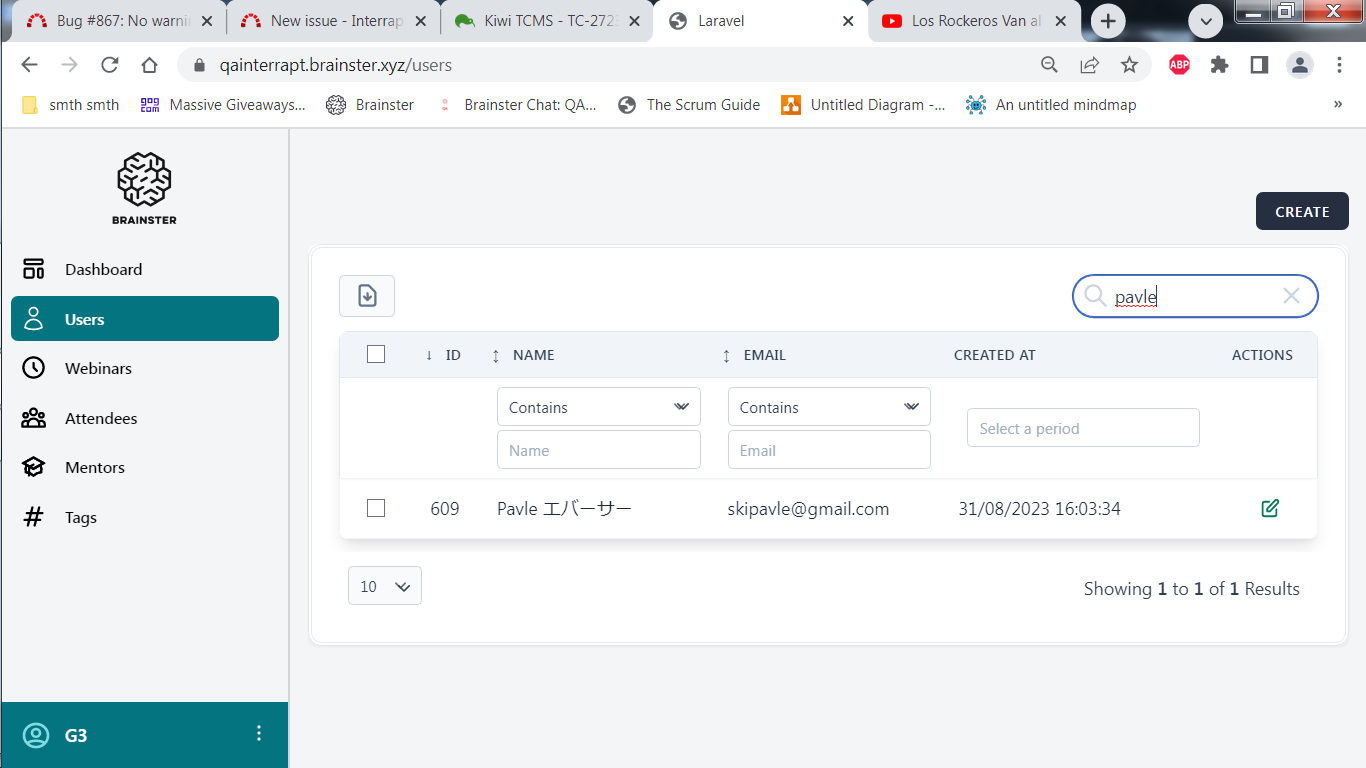Open the Adblock Plus extension icon

1180,65
